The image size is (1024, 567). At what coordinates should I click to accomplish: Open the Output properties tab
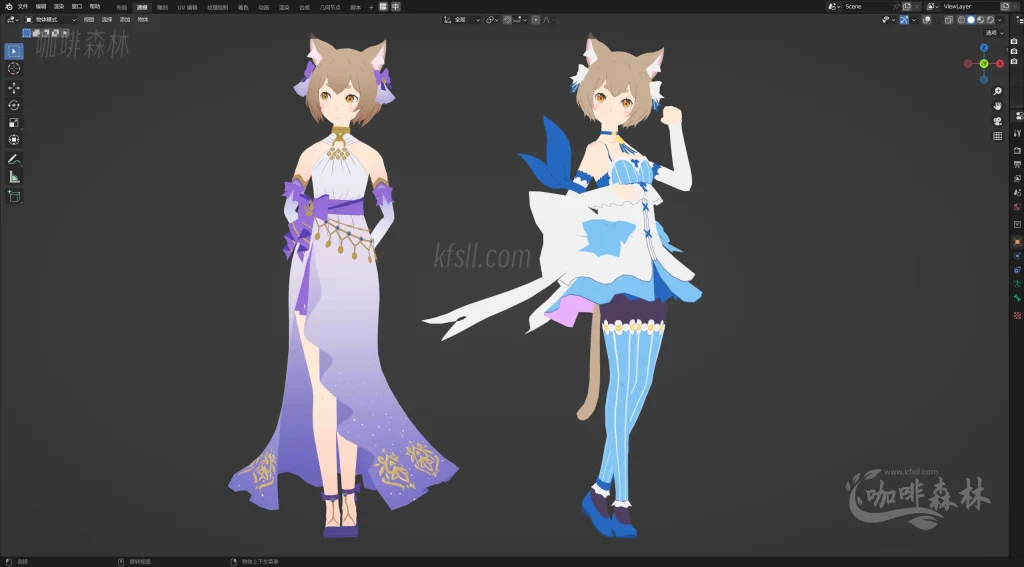point(1017,164)
